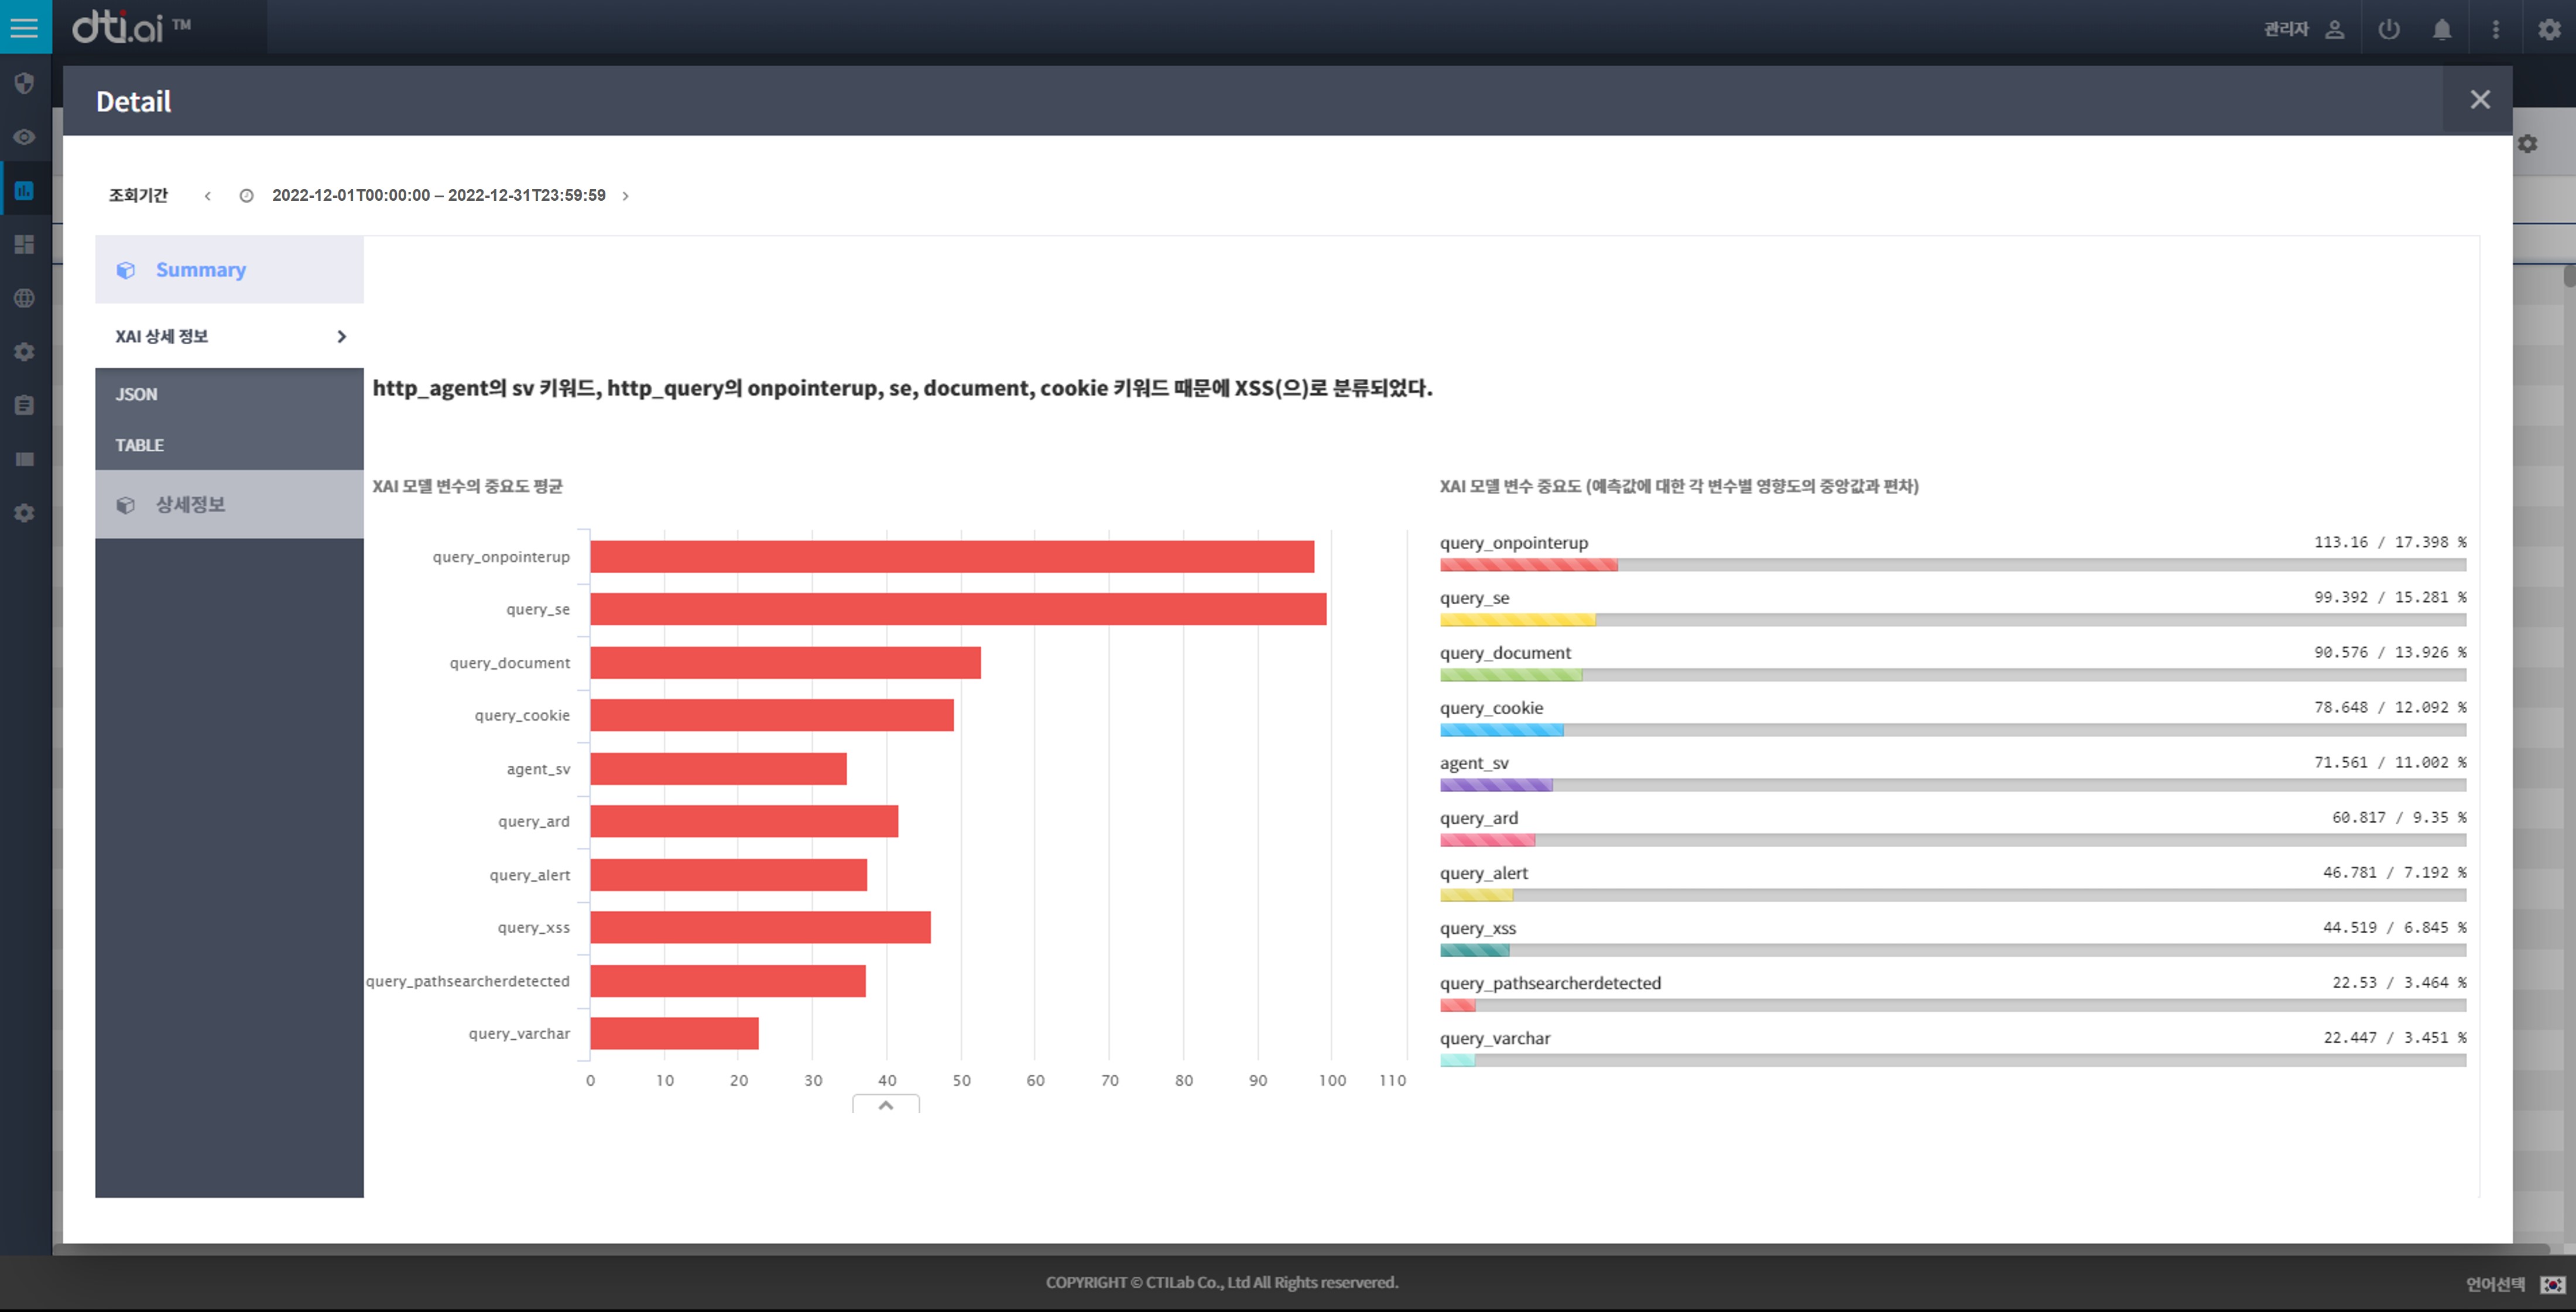
Task: Open the hamburger menu
Action: pos(25,27)
